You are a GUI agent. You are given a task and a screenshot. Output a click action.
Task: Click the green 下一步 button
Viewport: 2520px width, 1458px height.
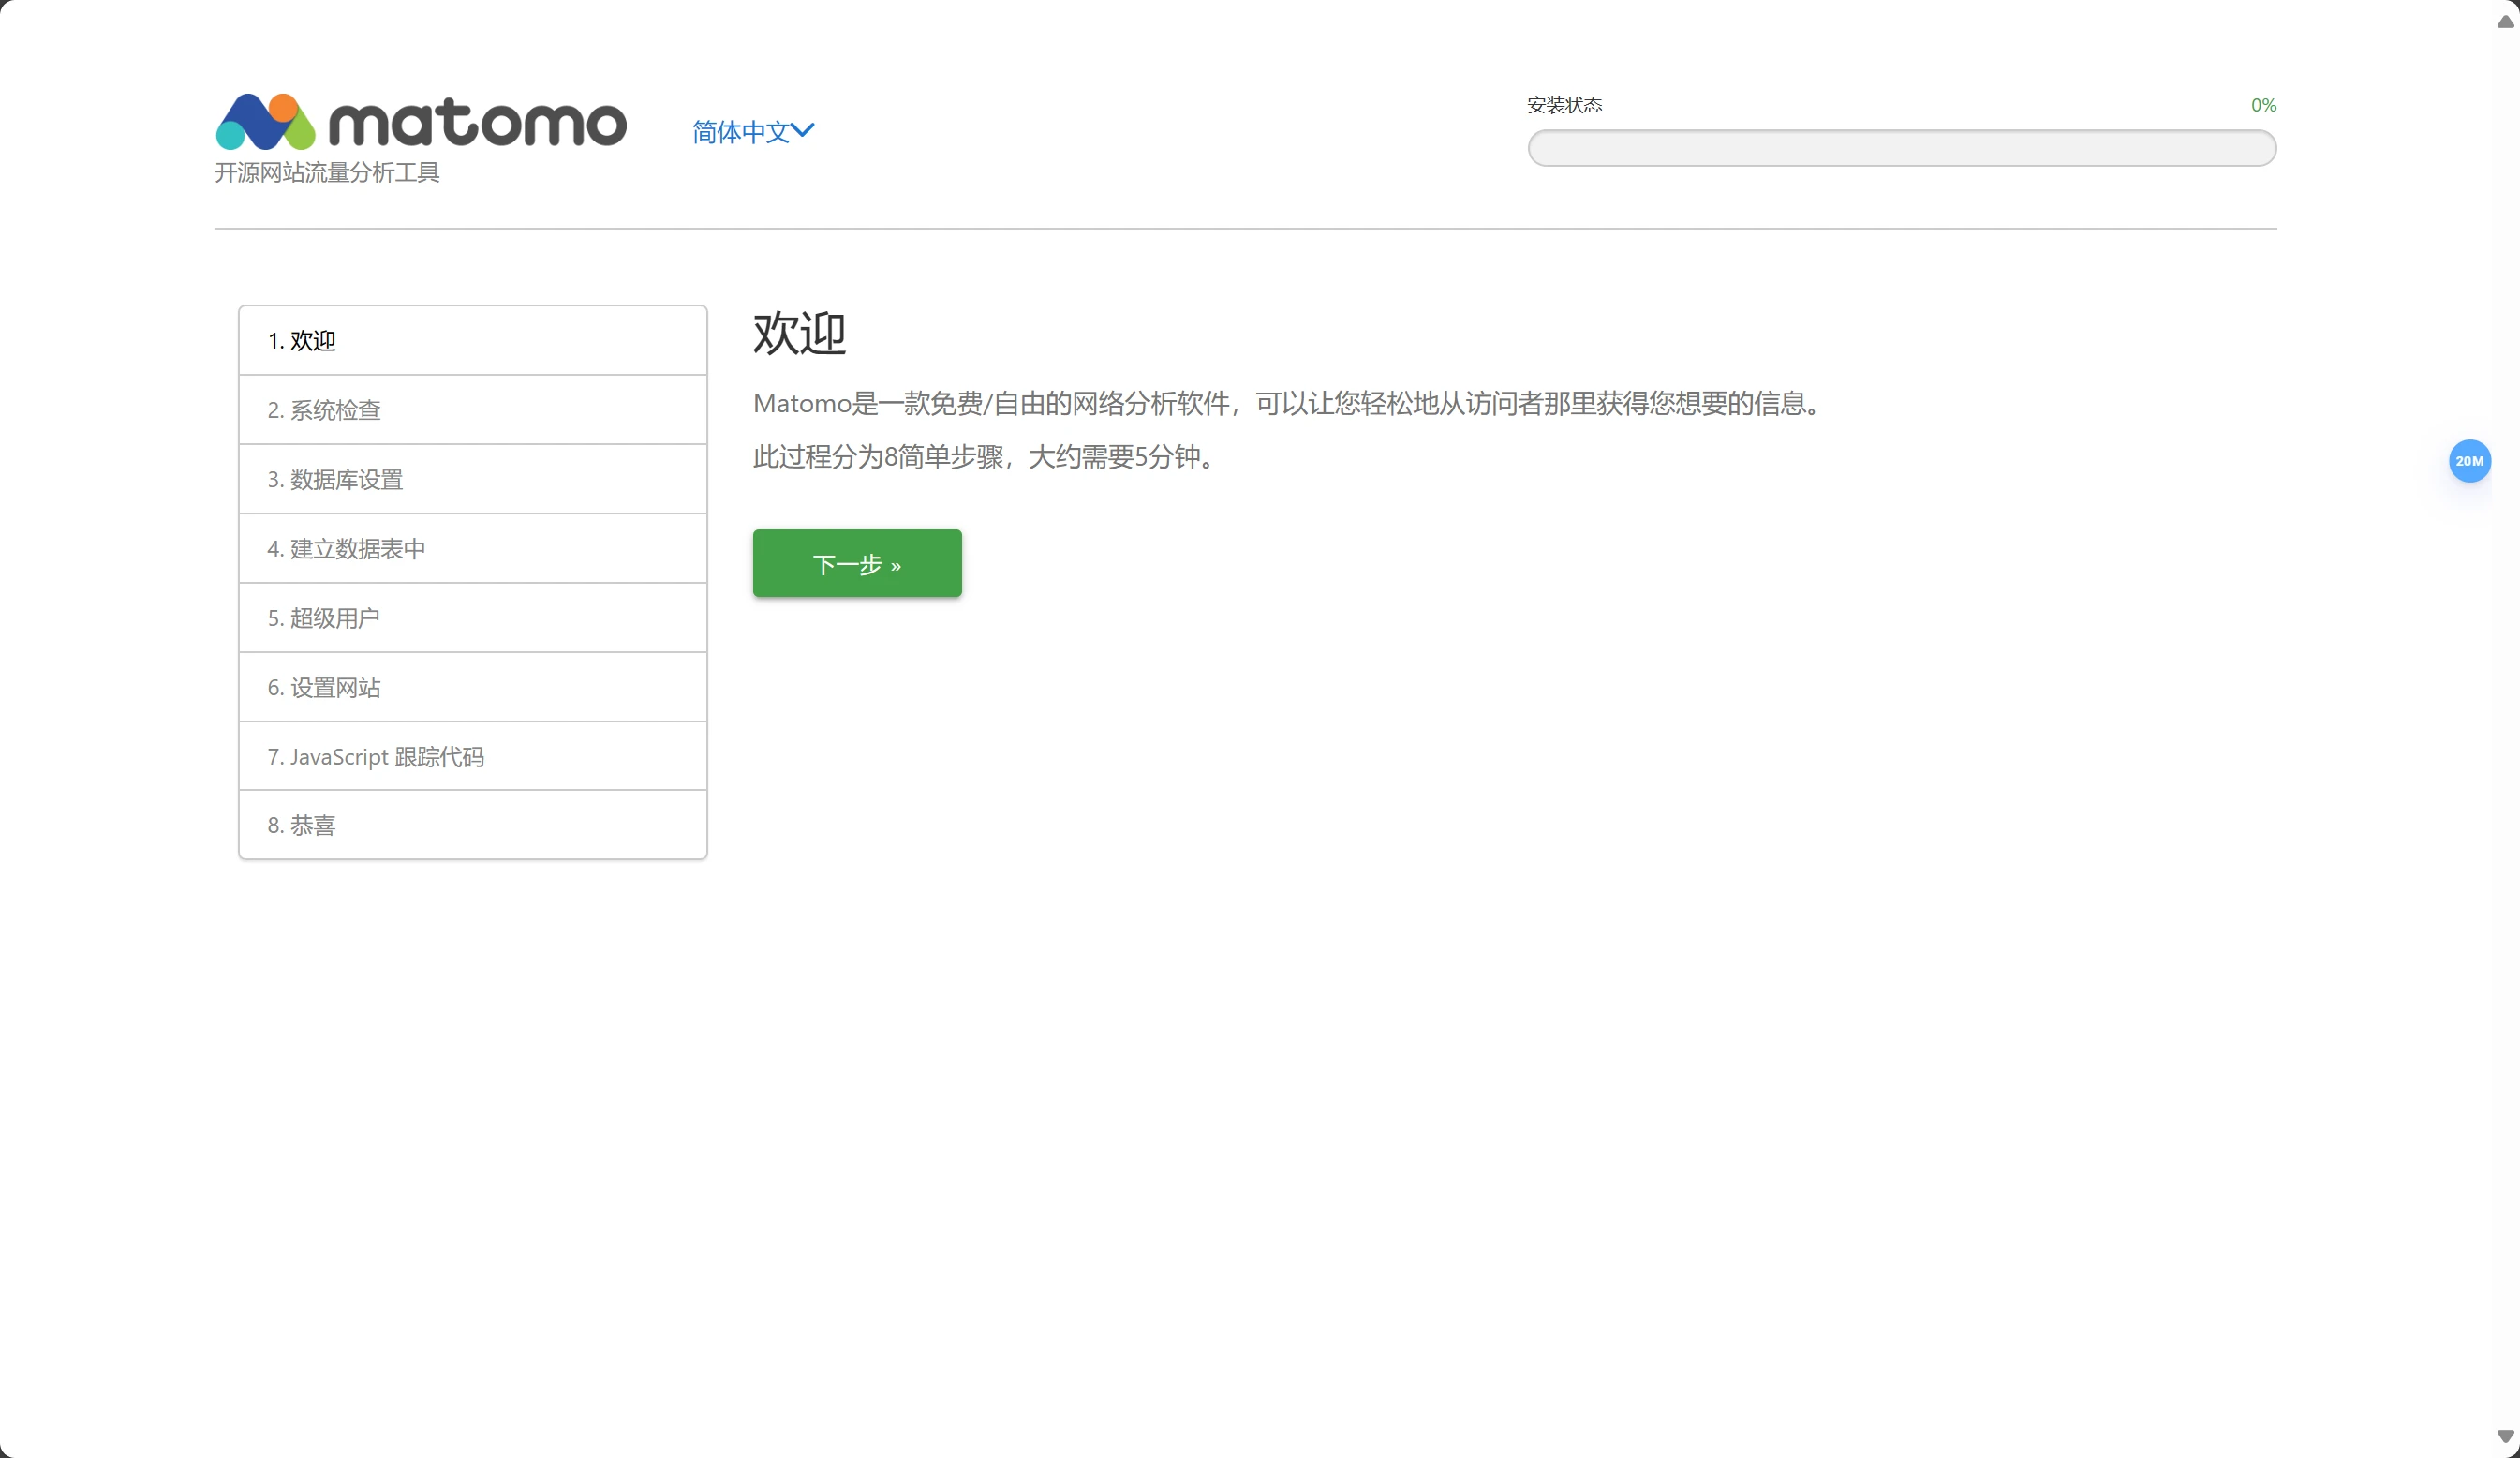pos(856,564)
